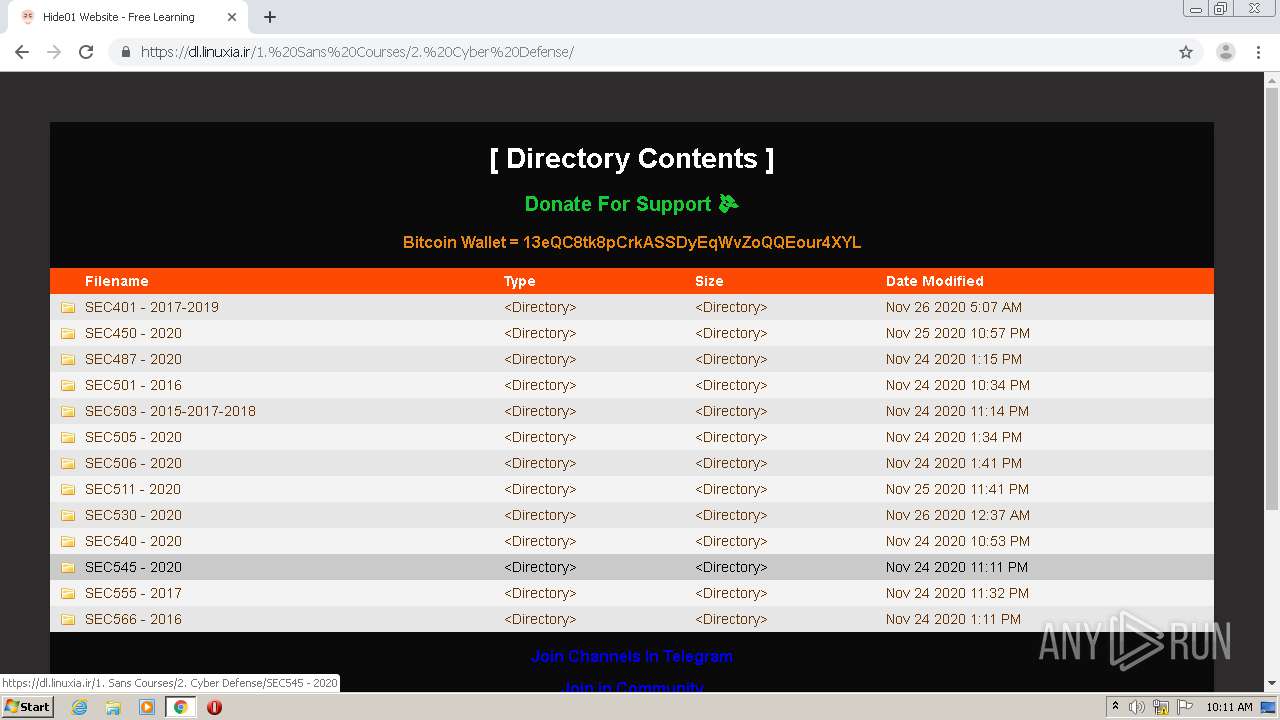Open the SEC555 - 2017 directory link
The width and height of the screenshot is (1280, 720).
pyautogui.click(x=133, y=593)
